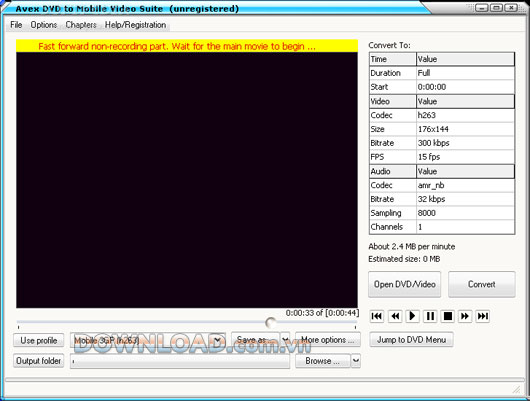Start conversion with Convert button
Screen dimensions: 530x401
point(482,284)
